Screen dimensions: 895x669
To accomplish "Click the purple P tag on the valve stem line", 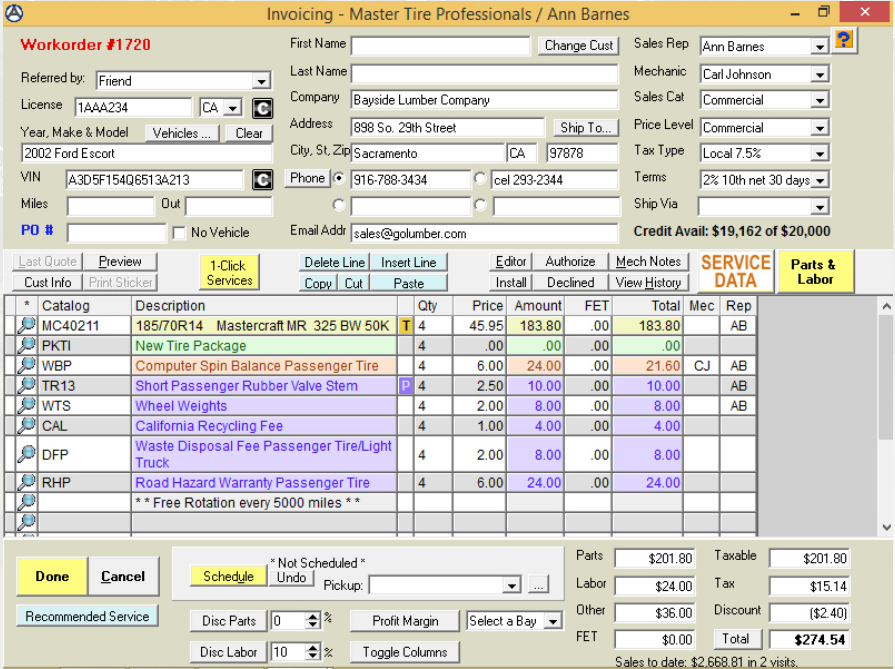I will point(405,386).
